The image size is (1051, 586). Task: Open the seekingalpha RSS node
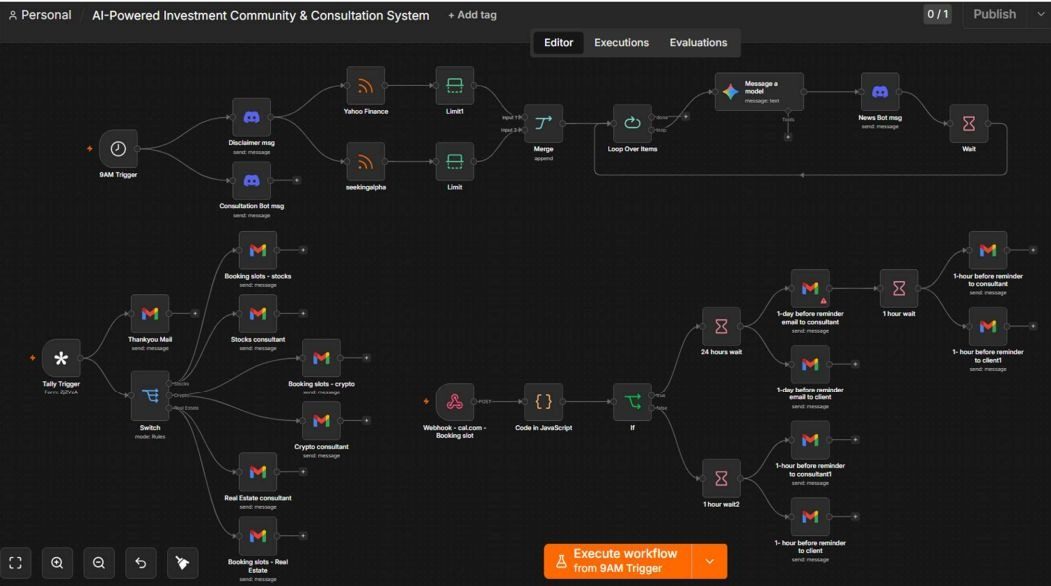pyautogui.click(x=365, y=162)
